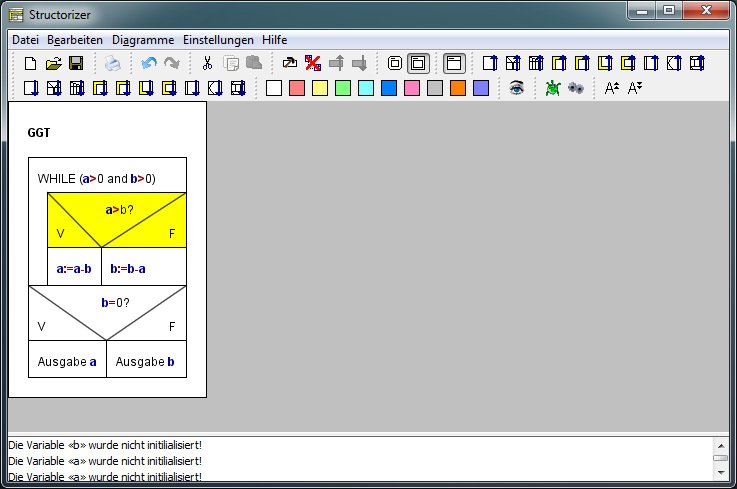
Task: Select the a:=a-b instruction
Action: 74,267
